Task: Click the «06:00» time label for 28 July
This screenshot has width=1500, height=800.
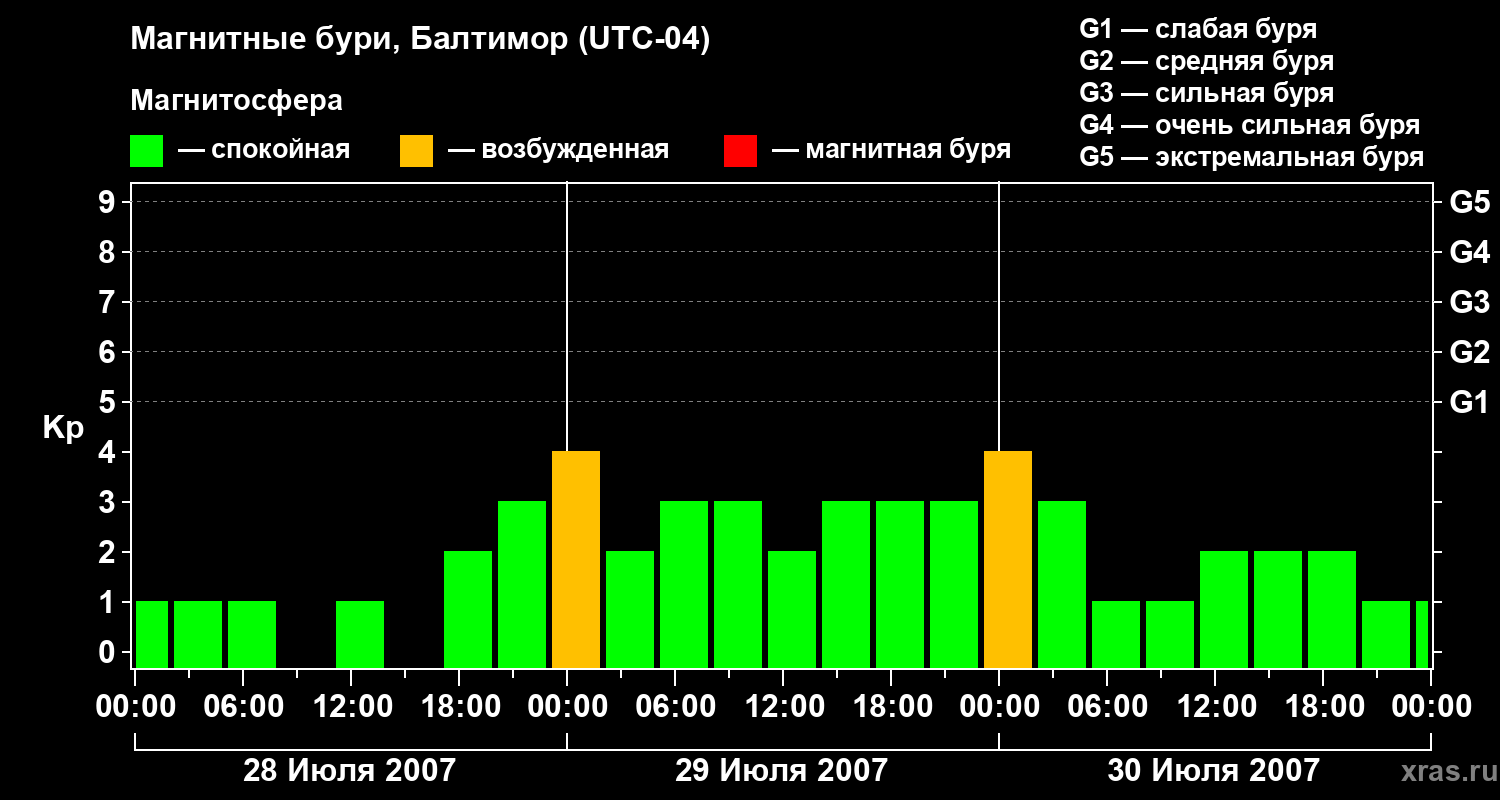Action: pyautogui.click(x=243, y=706)
